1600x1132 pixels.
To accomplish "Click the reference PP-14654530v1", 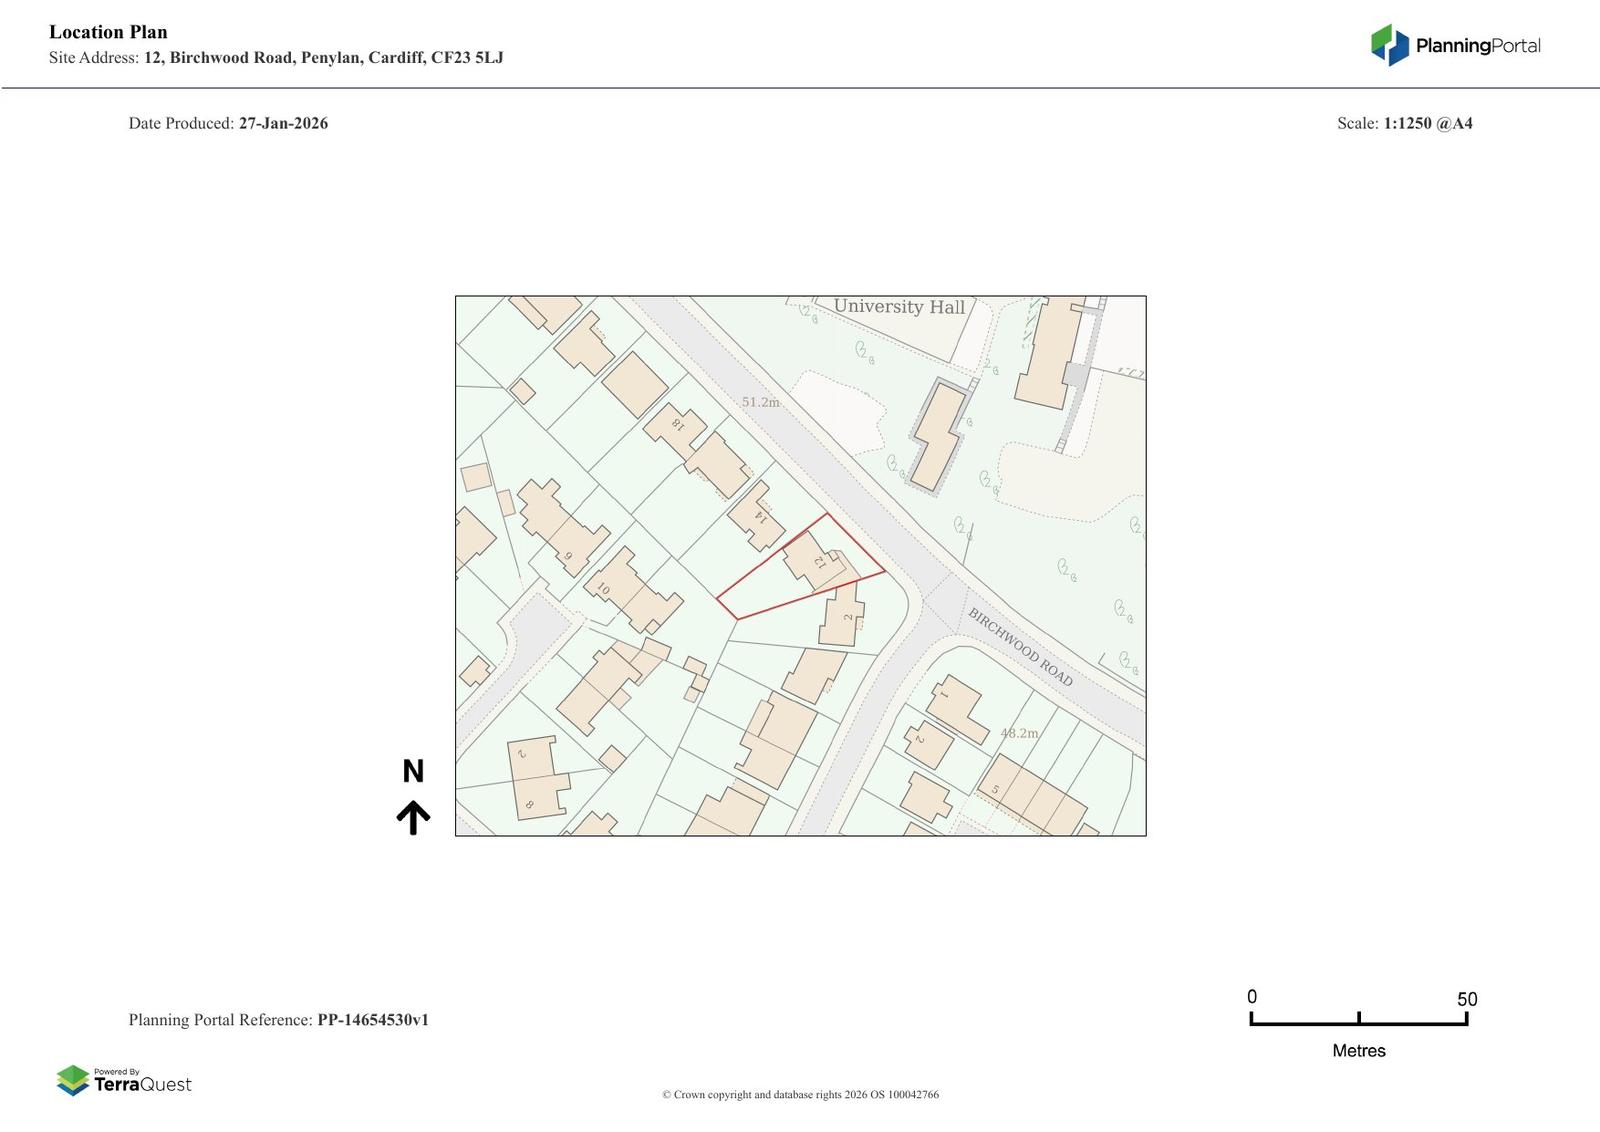I will pos(373,1020).
